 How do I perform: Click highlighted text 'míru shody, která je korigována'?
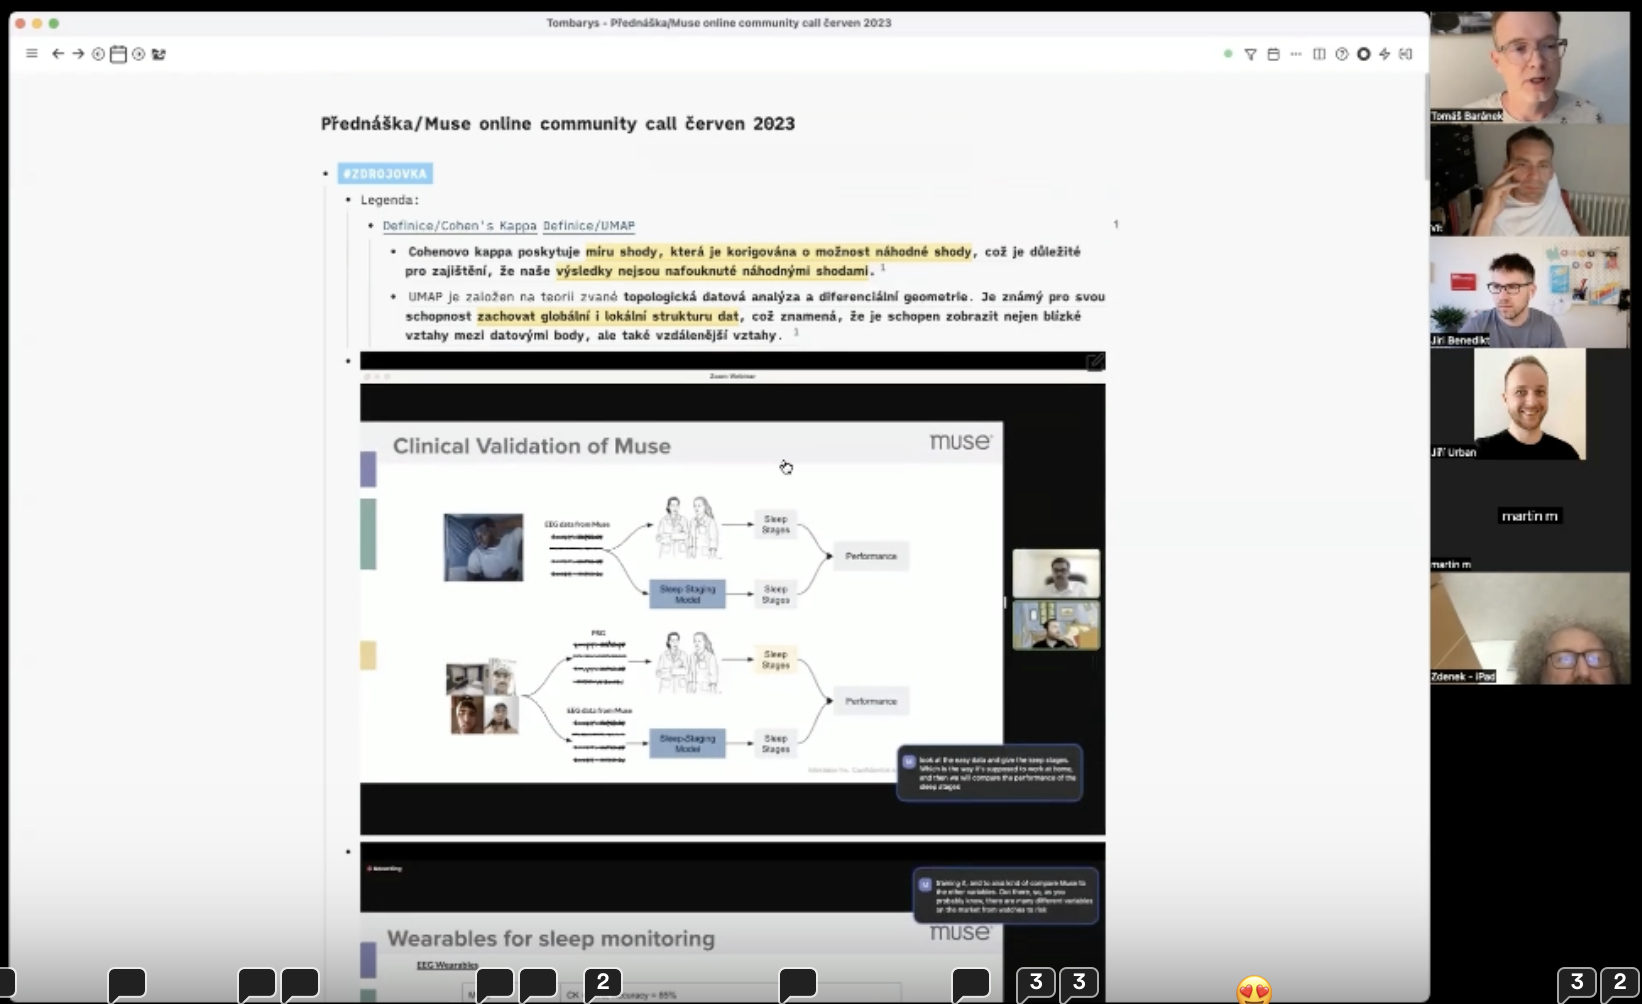[x=778, y=252]
